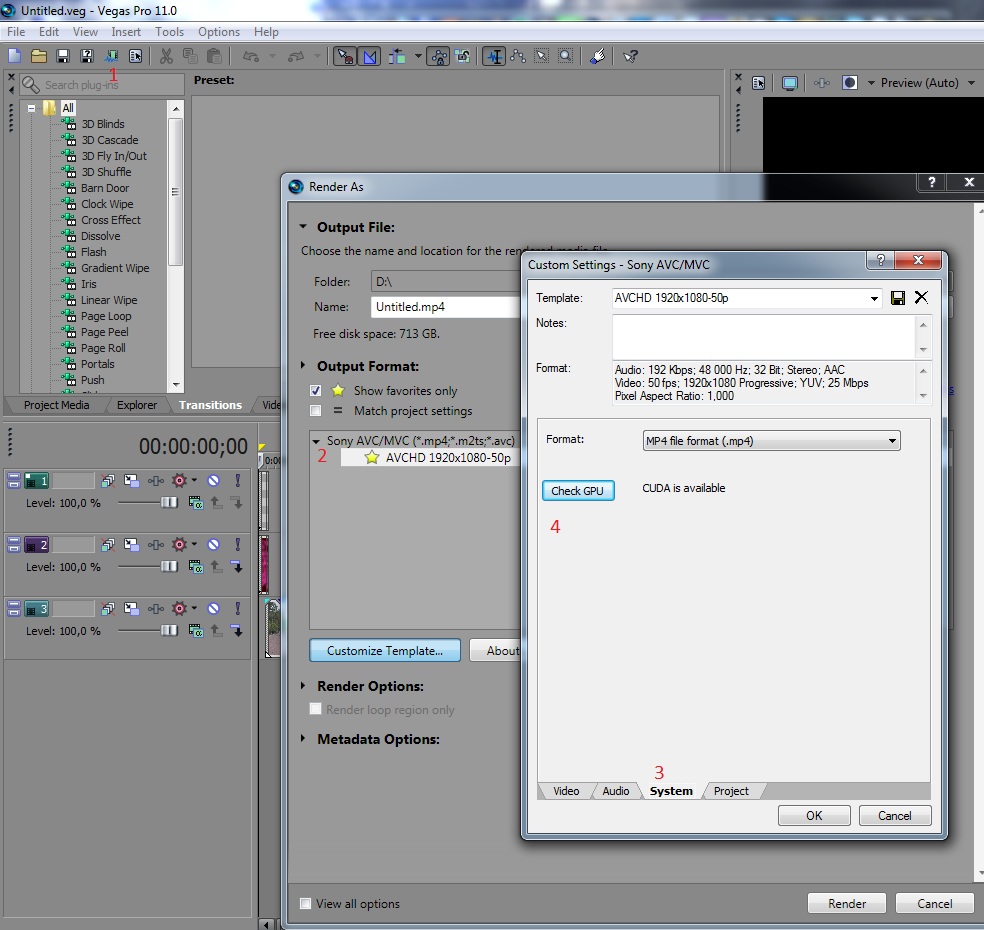Toggle Enable Snapping toolbar icon
The image size is (984, 930).
point(345,56)
